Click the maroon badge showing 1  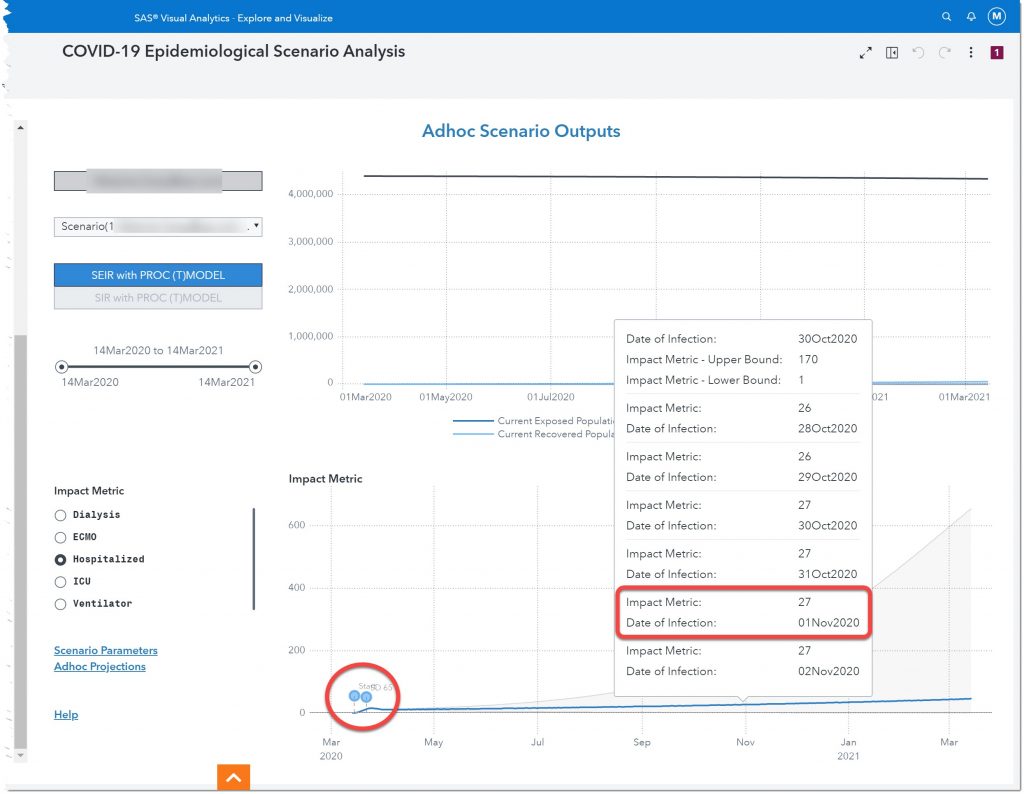(997, 53)
